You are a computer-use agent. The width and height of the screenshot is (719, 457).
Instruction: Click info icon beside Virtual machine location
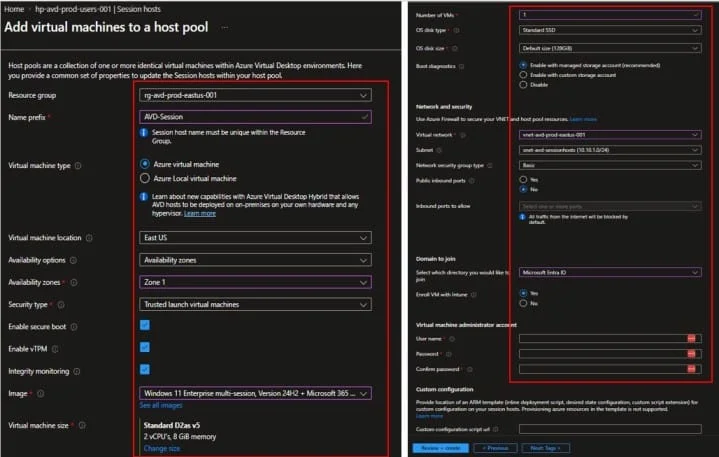(89, 238)
